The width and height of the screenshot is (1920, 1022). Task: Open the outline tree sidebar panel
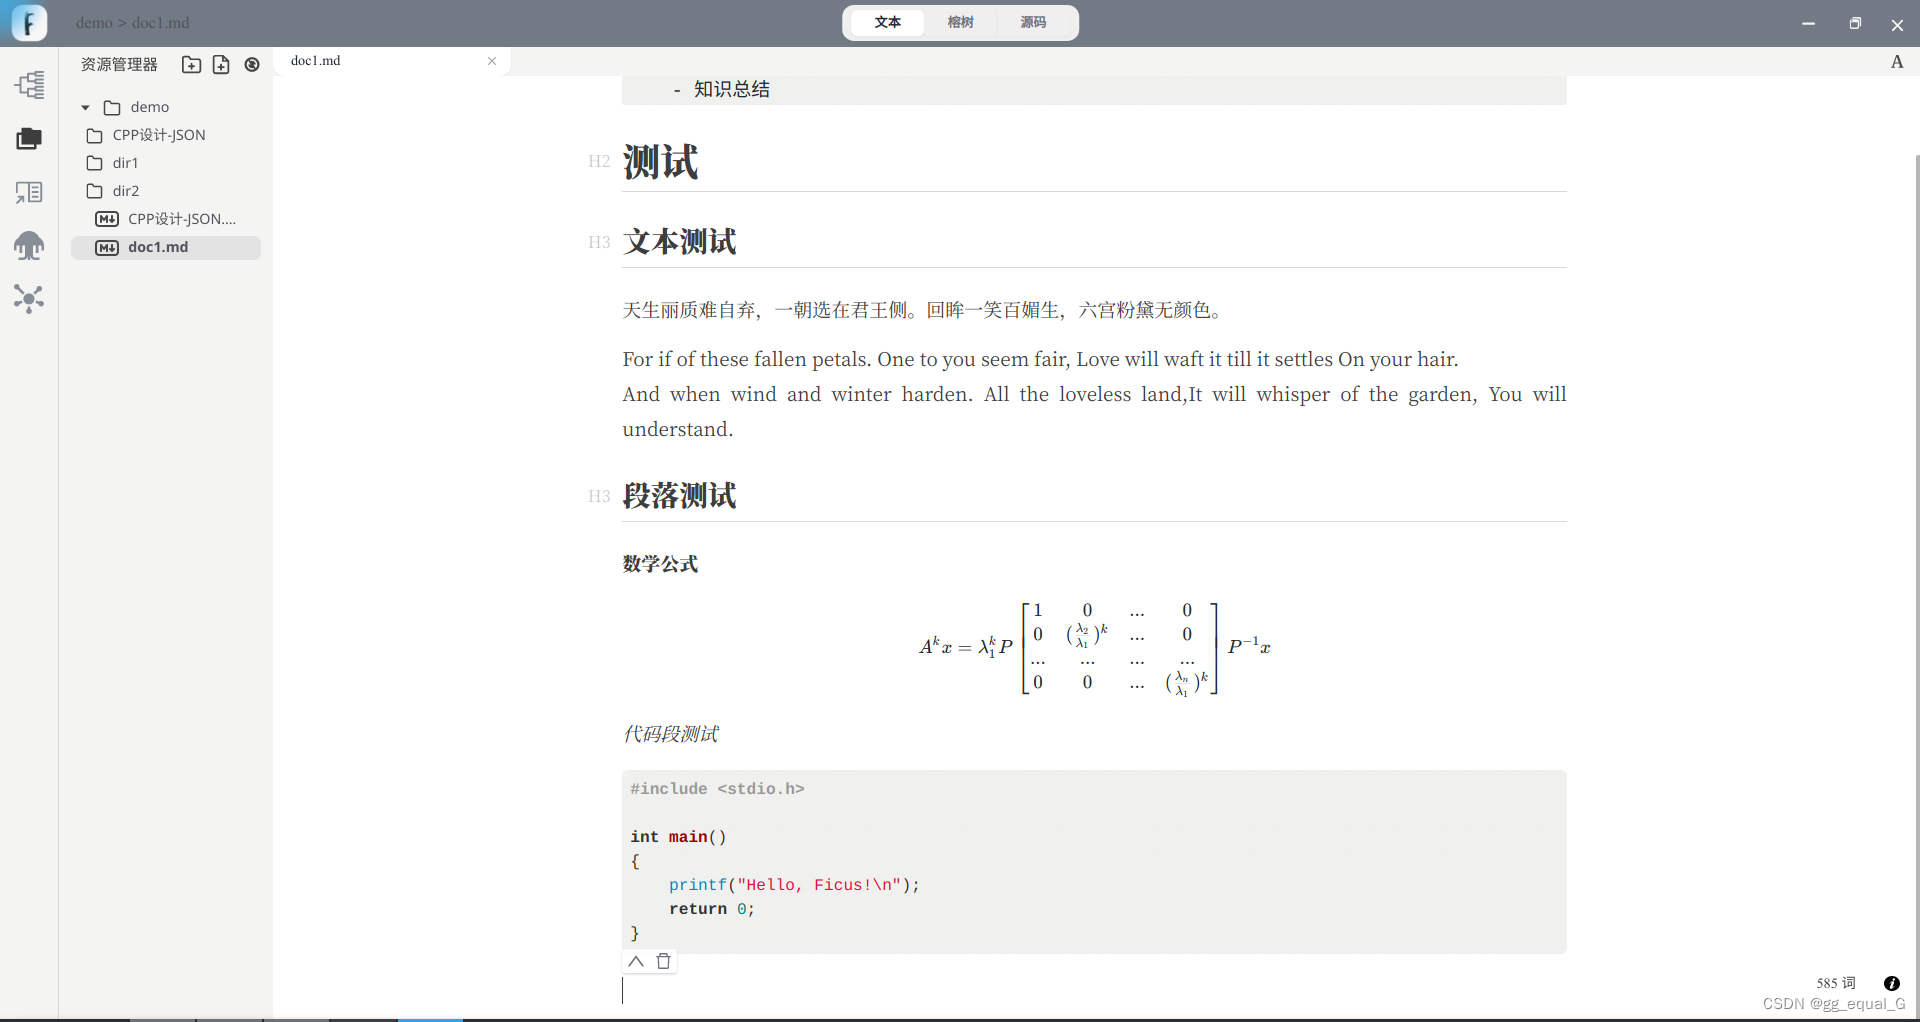point(29,84)
